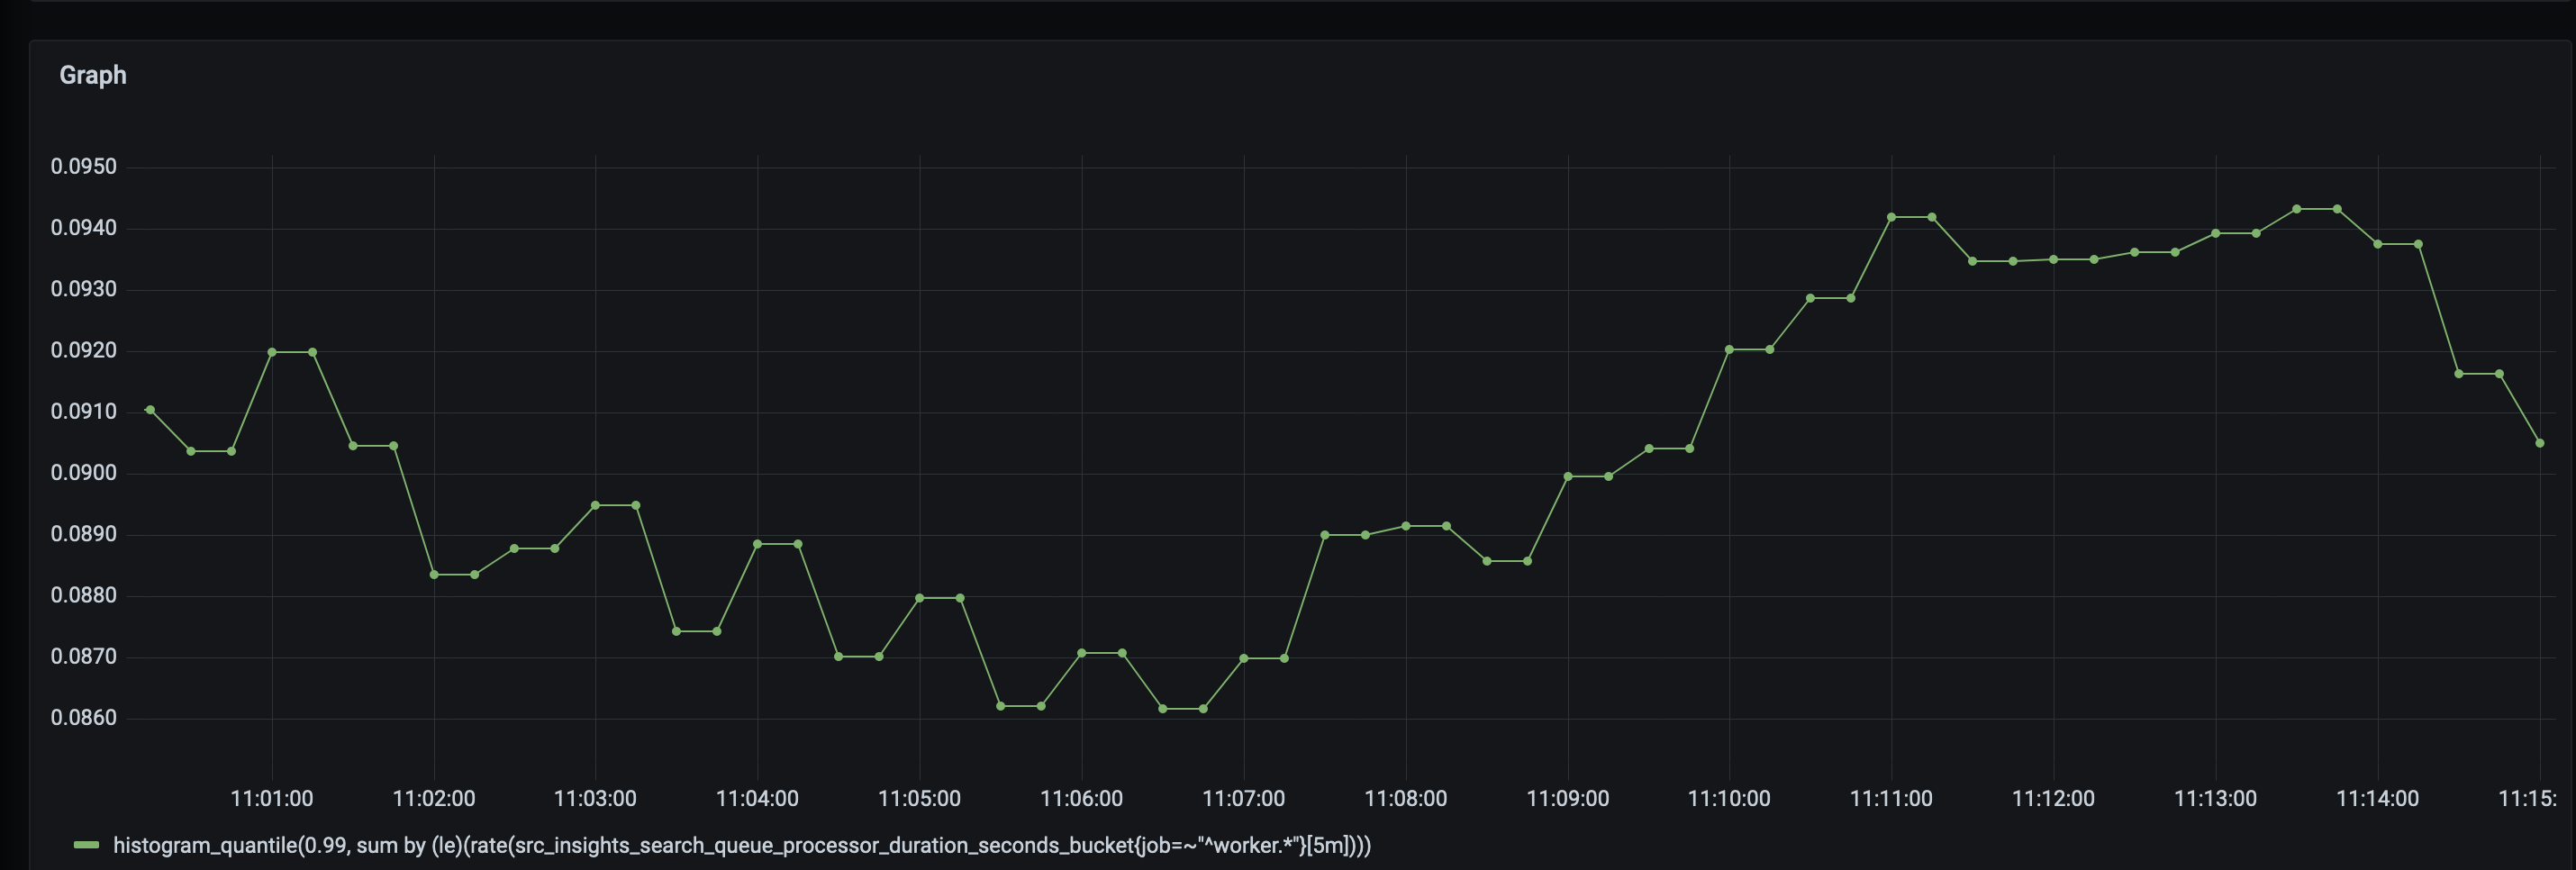Click the 11:05:00 time axis label

pos(919,799)
